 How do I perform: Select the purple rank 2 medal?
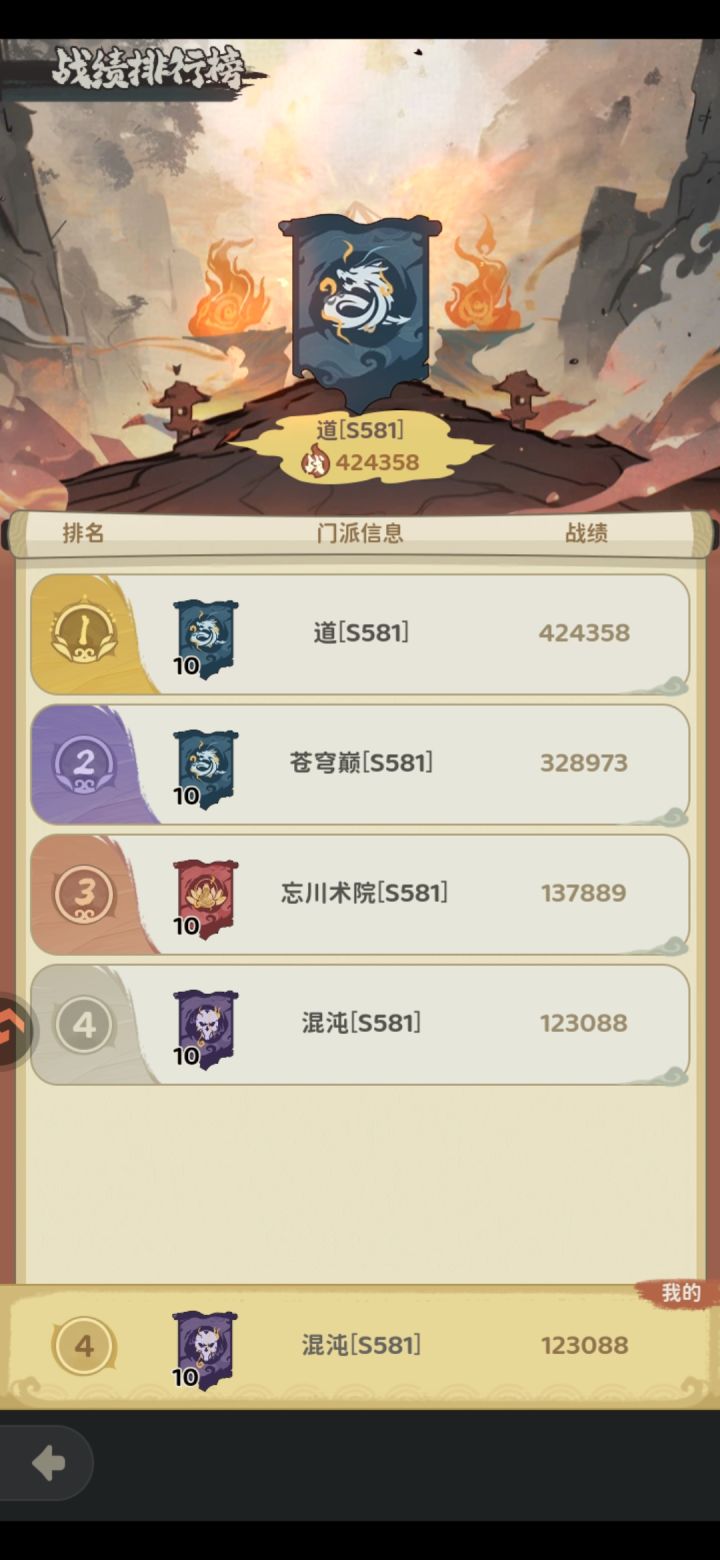tap(84, 764)
